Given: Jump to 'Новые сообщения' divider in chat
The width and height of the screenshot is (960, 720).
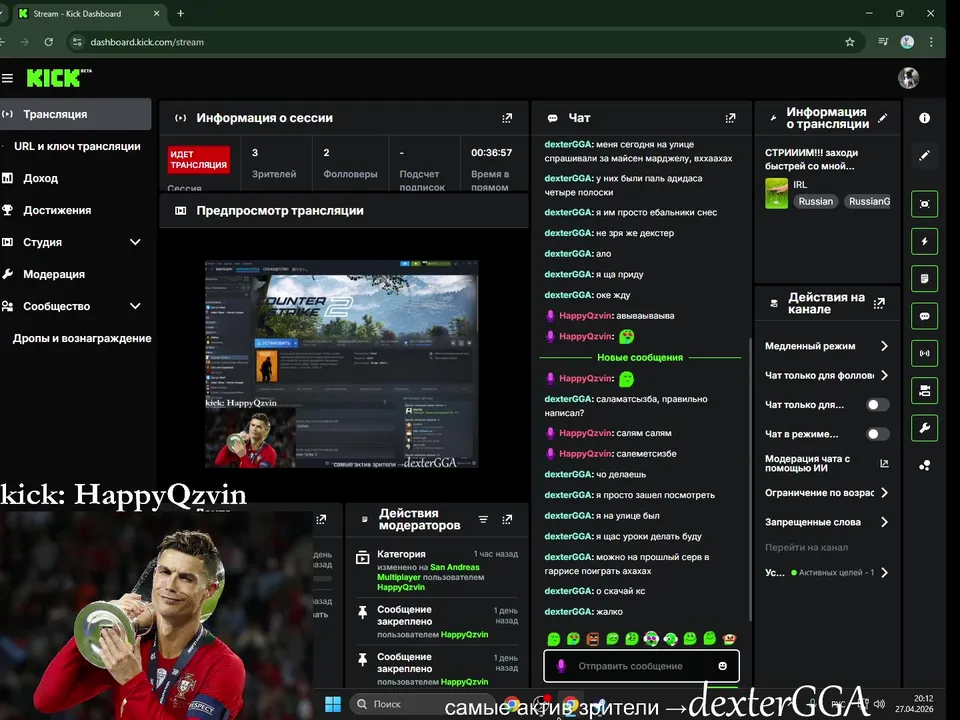Looking at the screenshot, I should (x=640, y=358).
